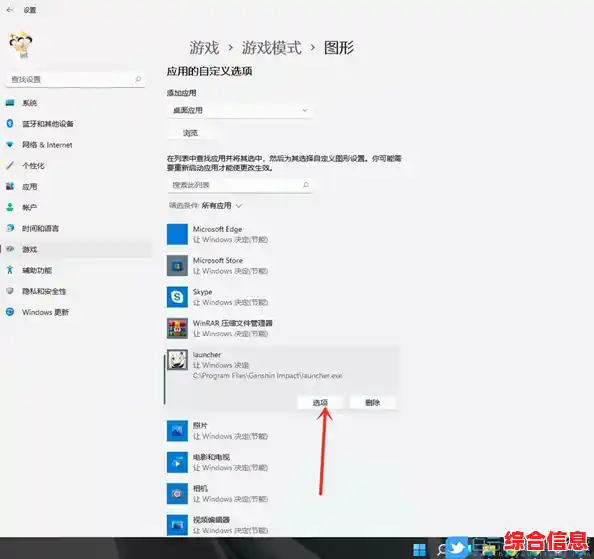The height and width of the screenshot is (559, 594).
Task: Select the 相机 app icon
Action: pos(177,494)
